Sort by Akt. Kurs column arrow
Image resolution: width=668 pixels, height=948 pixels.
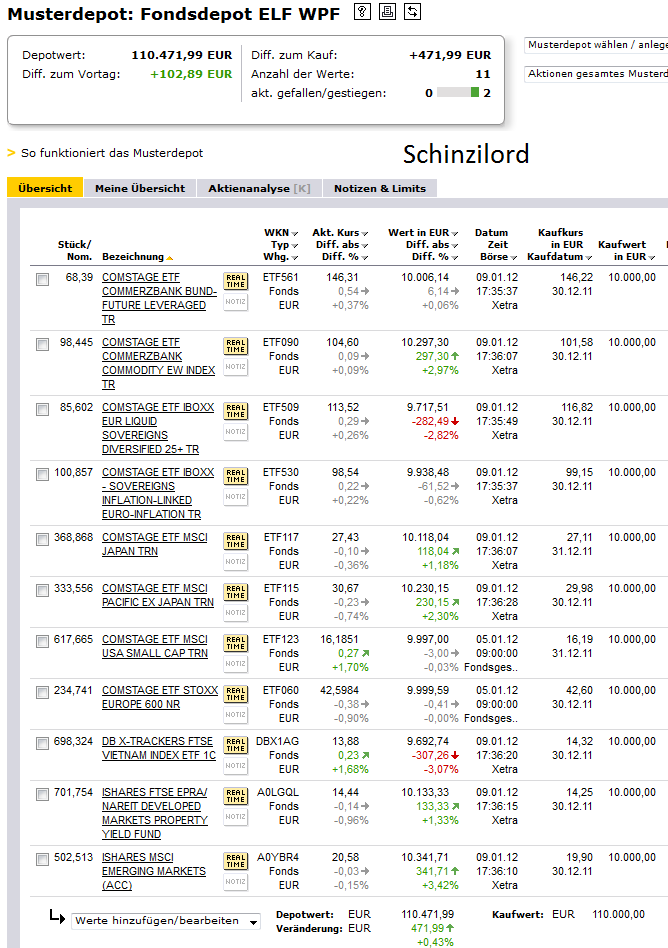coord(365,233)
